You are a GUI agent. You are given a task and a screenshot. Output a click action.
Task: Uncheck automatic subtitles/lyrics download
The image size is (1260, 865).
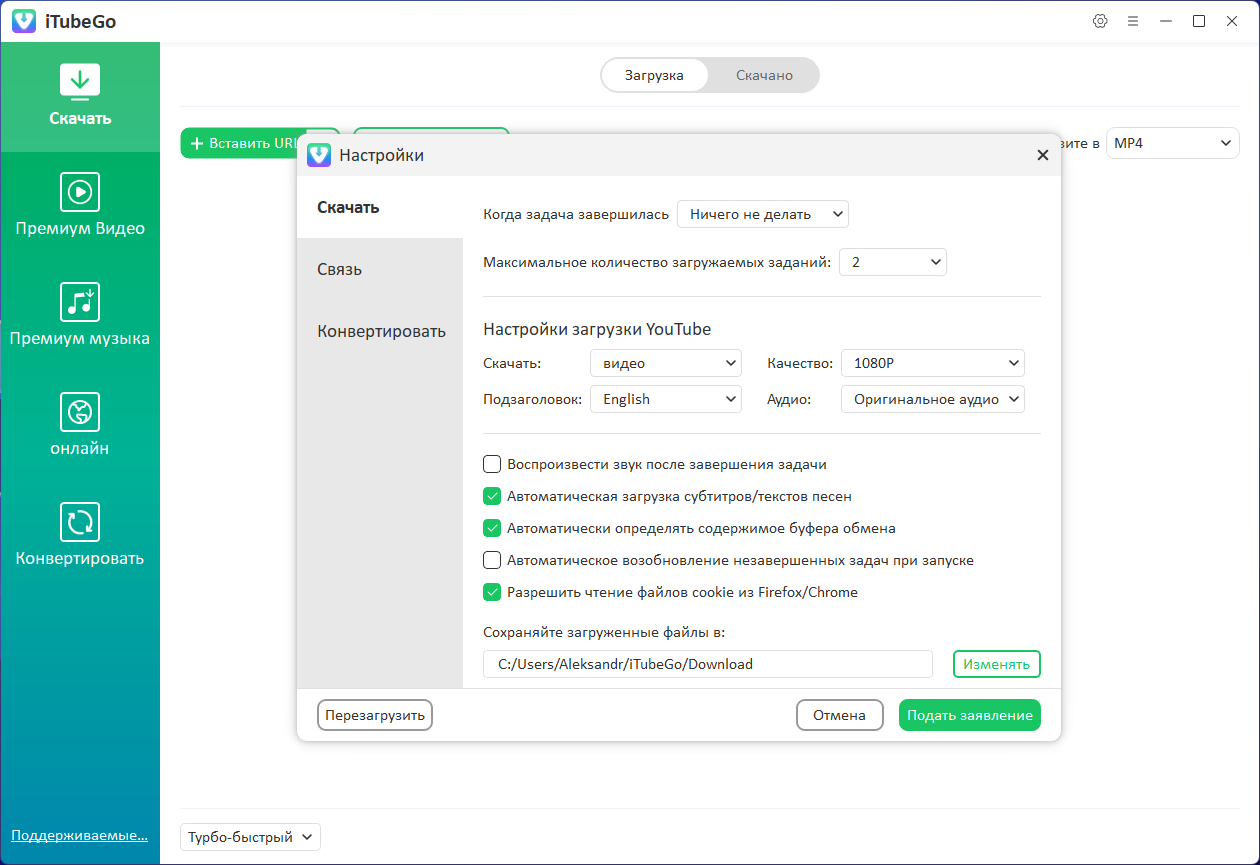point(492,496)
